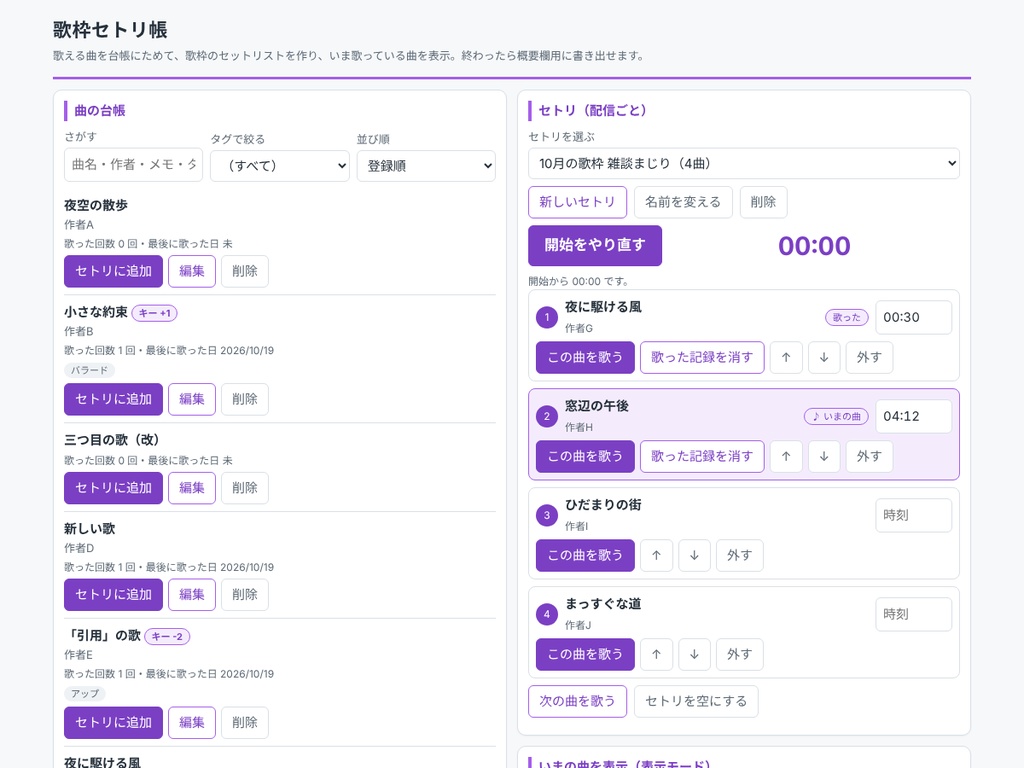1024x768 pixels.
Task: Click the 04:12 time field for 窓辺の午後
Action: (913, 417)
